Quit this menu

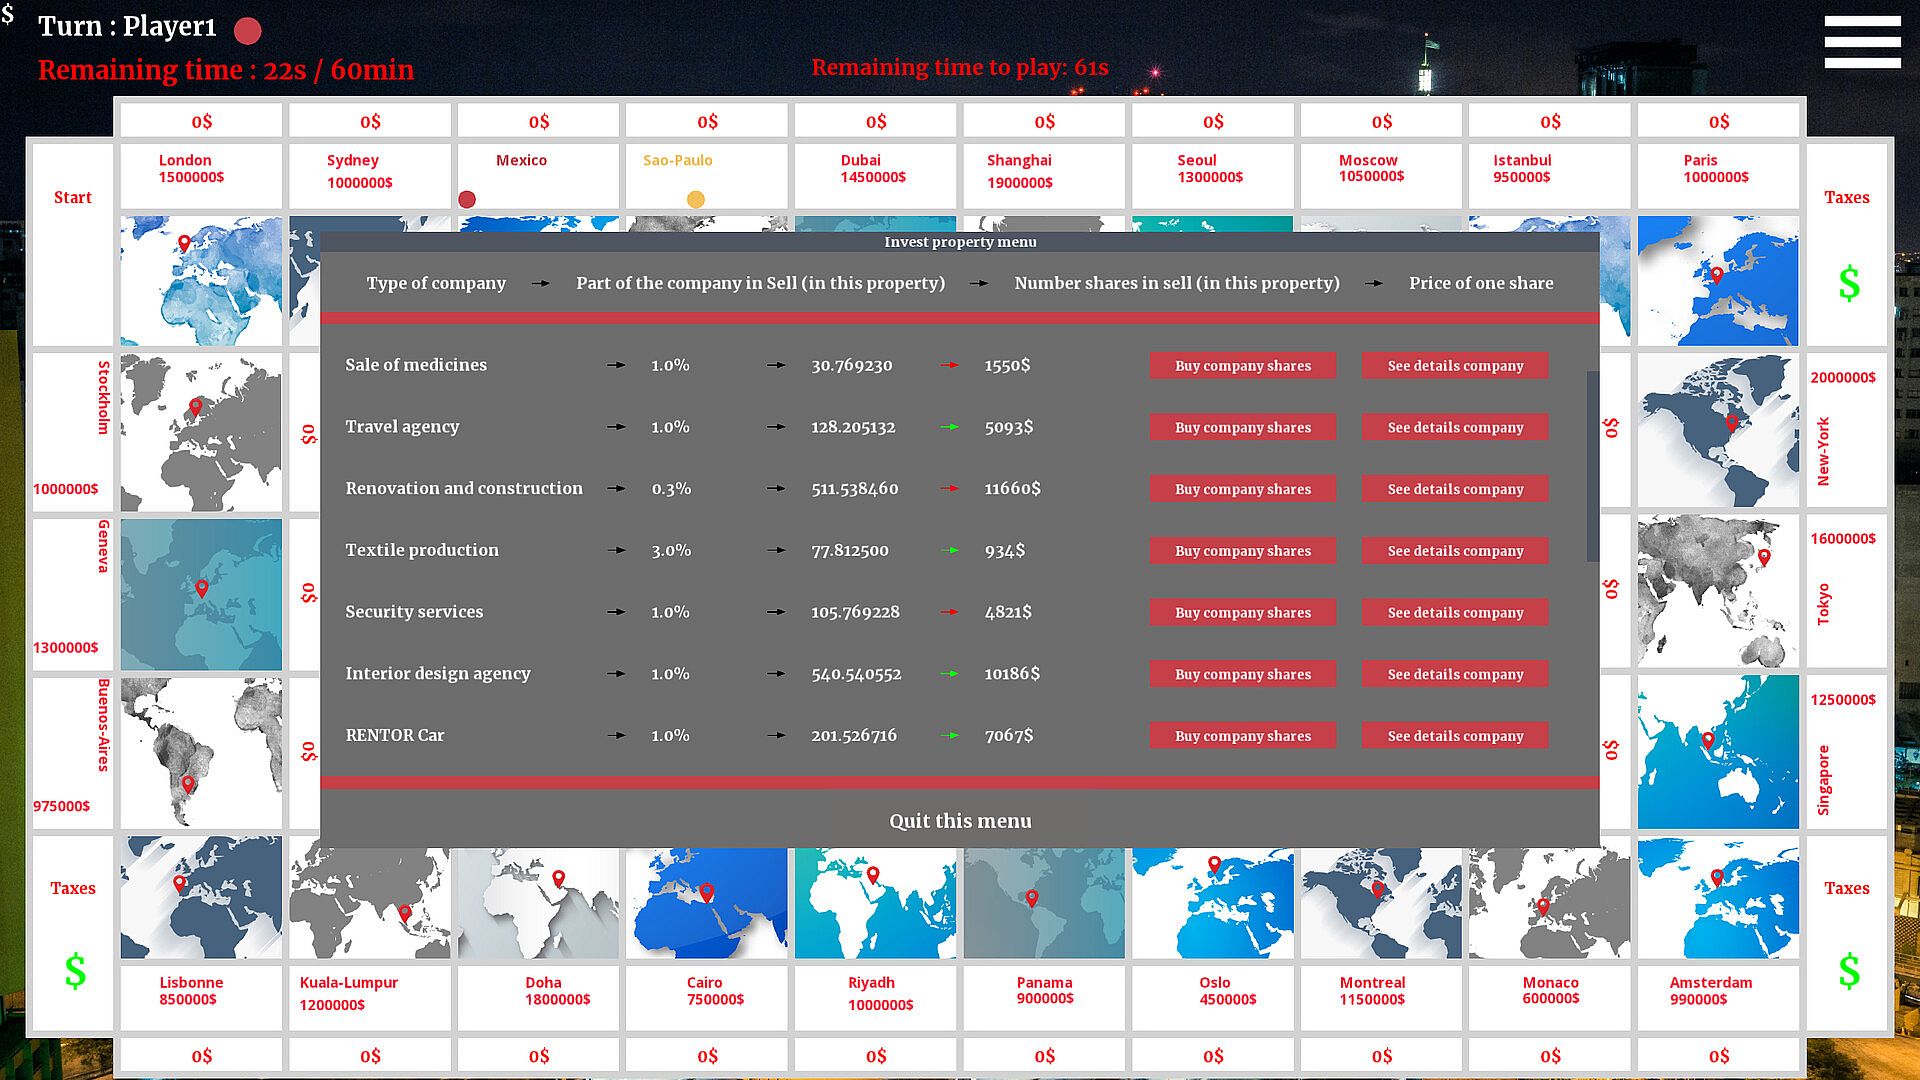[x=960, y=821]
